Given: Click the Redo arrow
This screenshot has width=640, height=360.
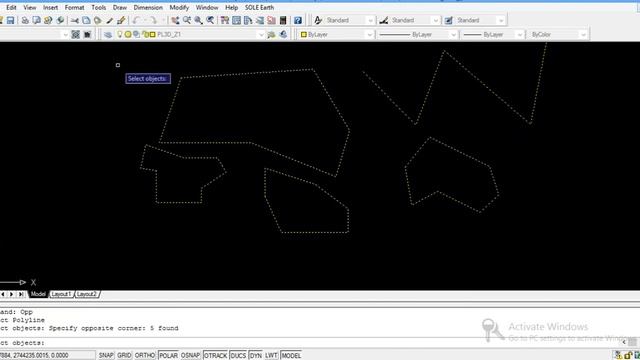Looking at the screenshot, I should tap(153, 20).
